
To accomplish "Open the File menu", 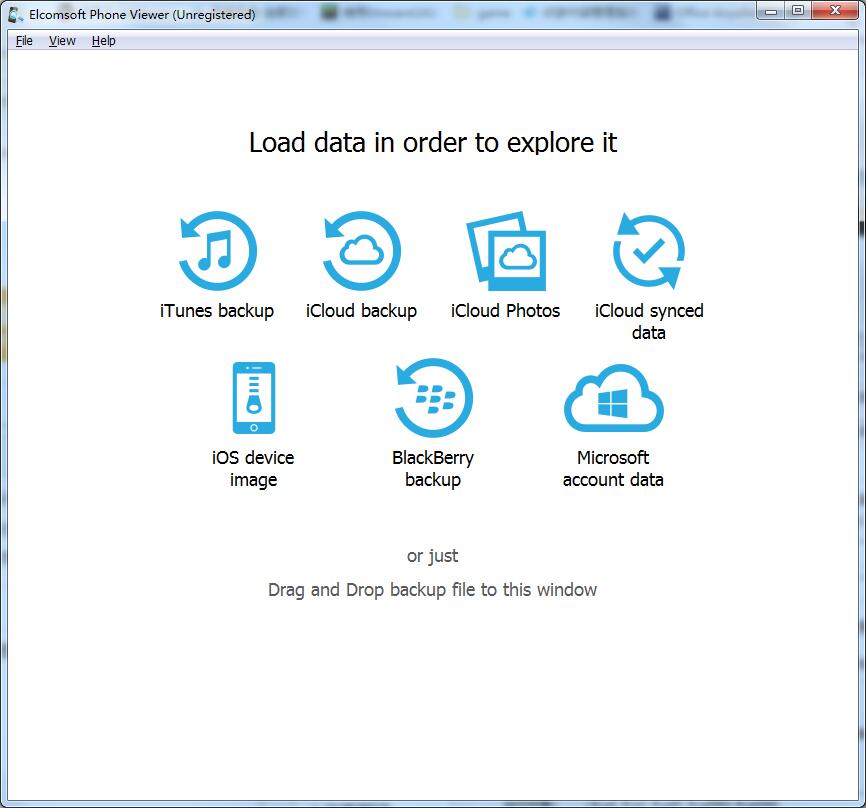I will coord(24,41).
